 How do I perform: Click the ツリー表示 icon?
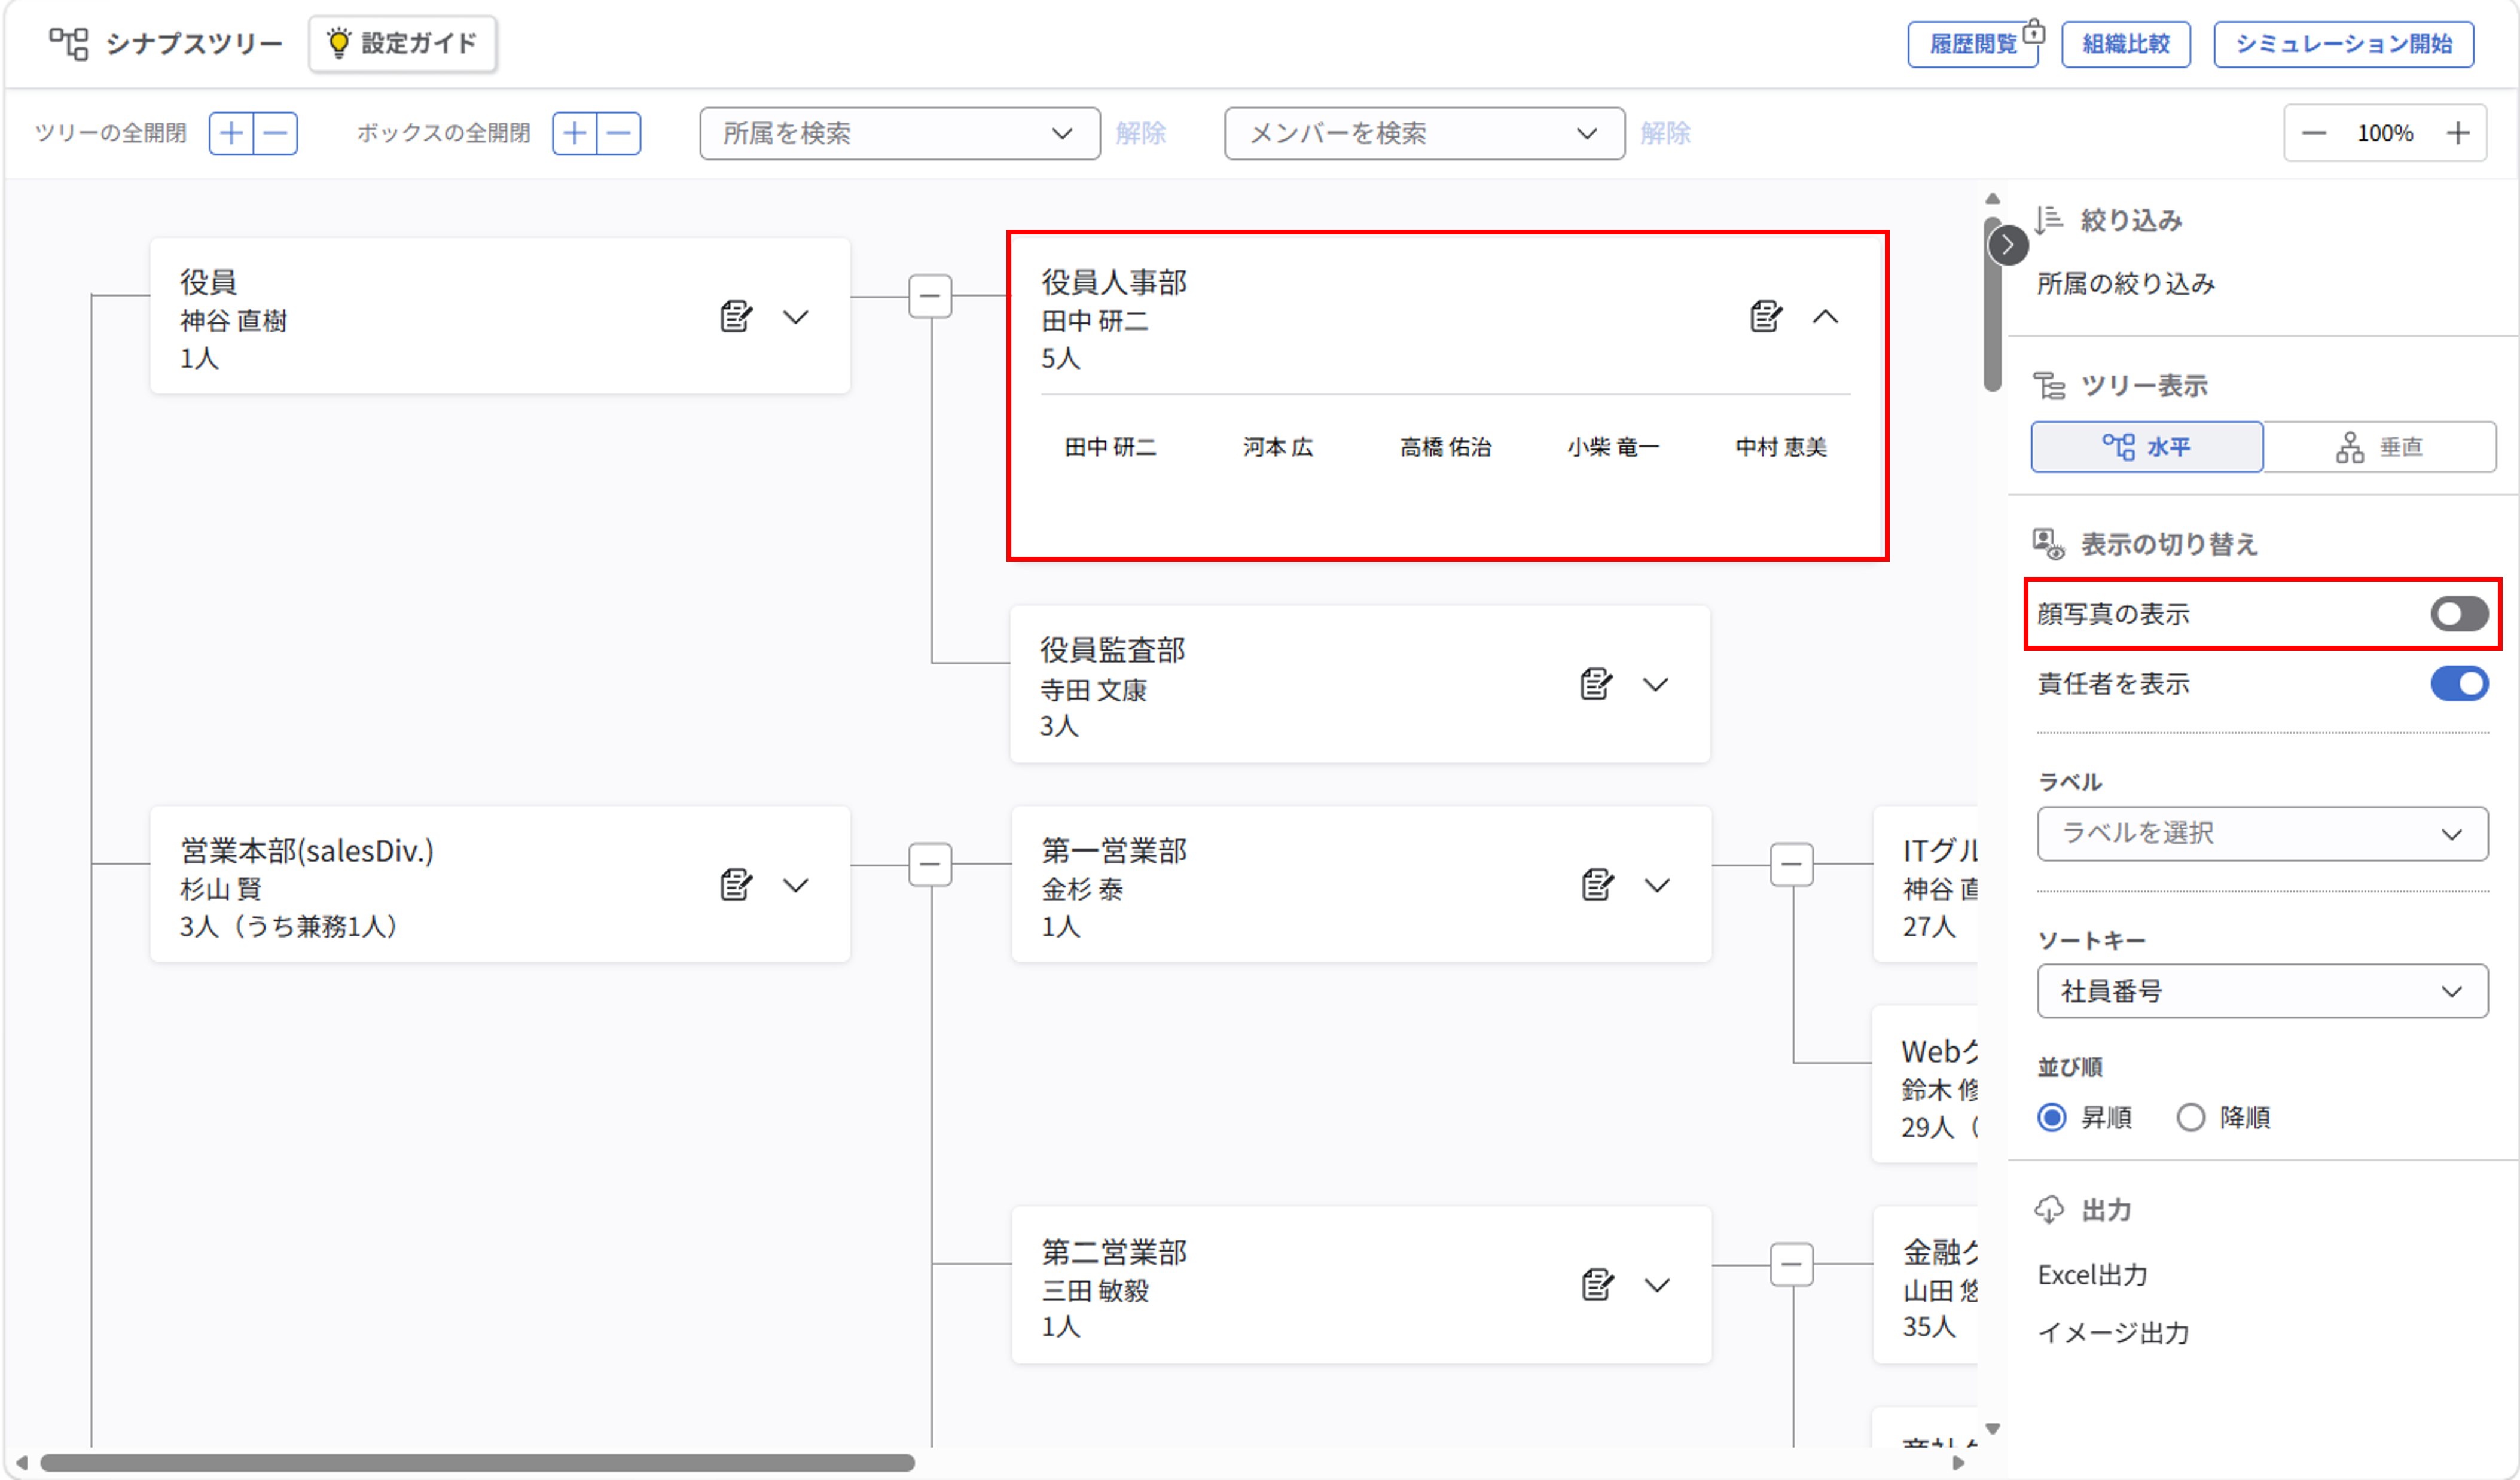pos(2049,385)
